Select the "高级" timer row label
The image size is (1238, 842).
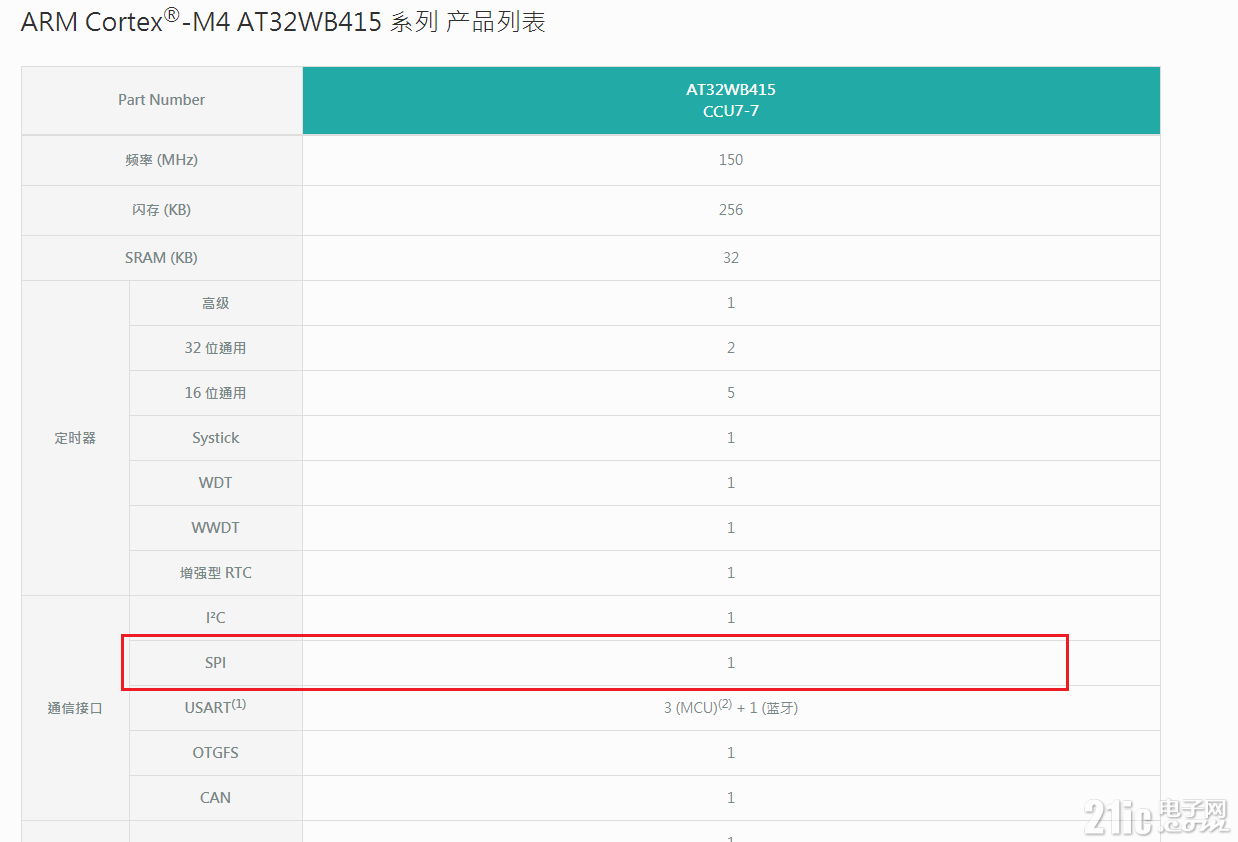(216, 303)
